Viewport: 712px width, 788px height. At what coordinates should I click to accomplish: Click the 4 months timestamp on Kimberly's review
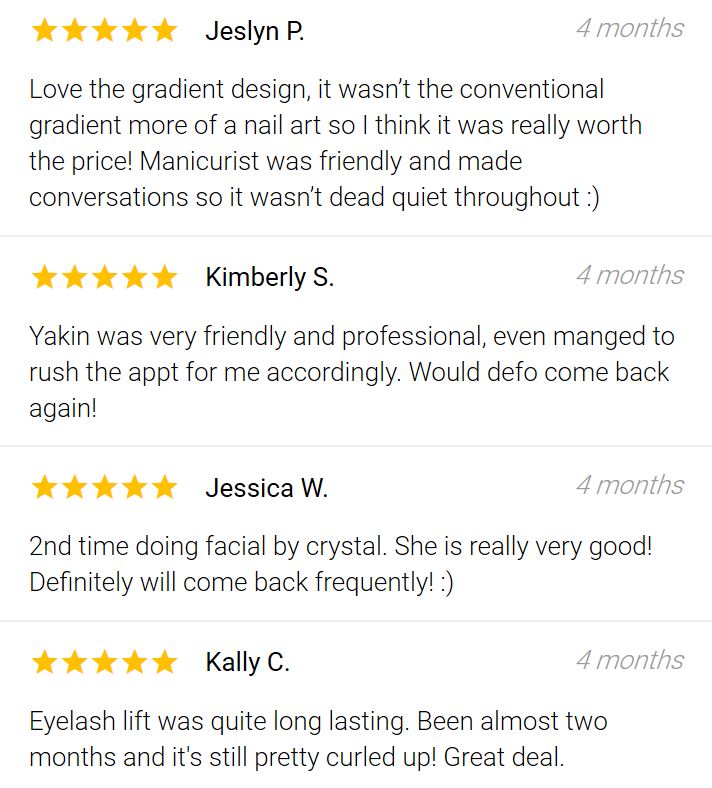coord(630,275)
